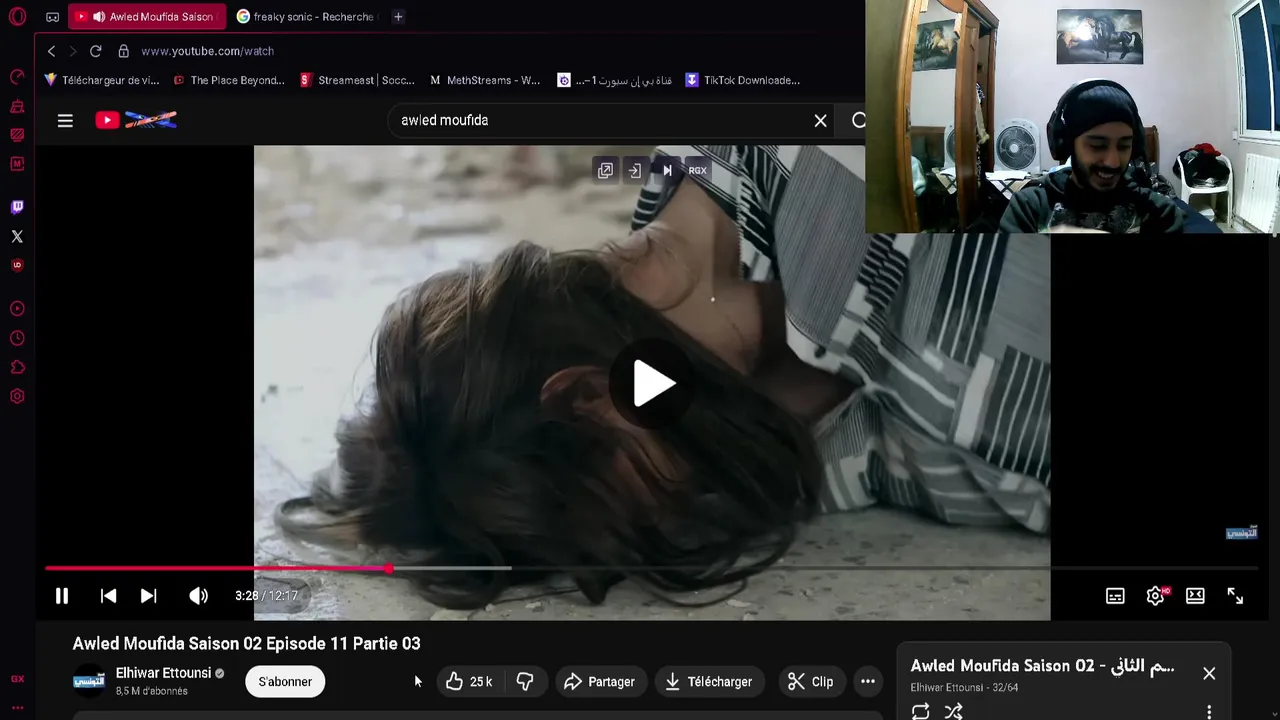The image size is (1280, 720).
Task: Click the overlay sidebar-arrow icon on video
Action: point(635,170)
